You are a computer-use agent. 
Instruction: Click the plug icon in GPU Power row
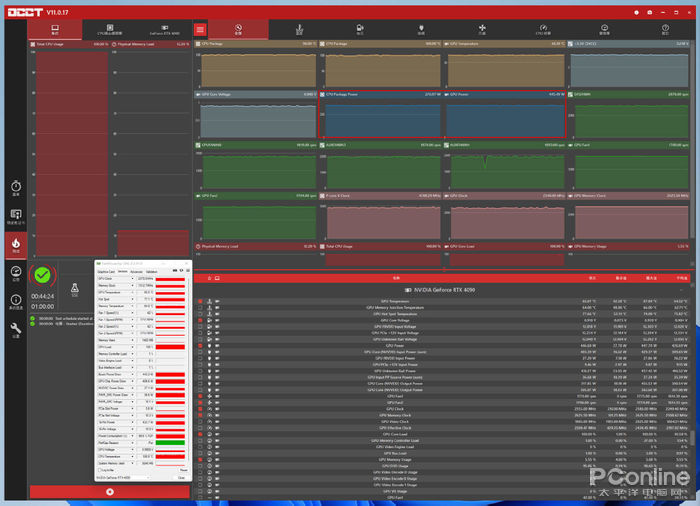coord(209,346)
